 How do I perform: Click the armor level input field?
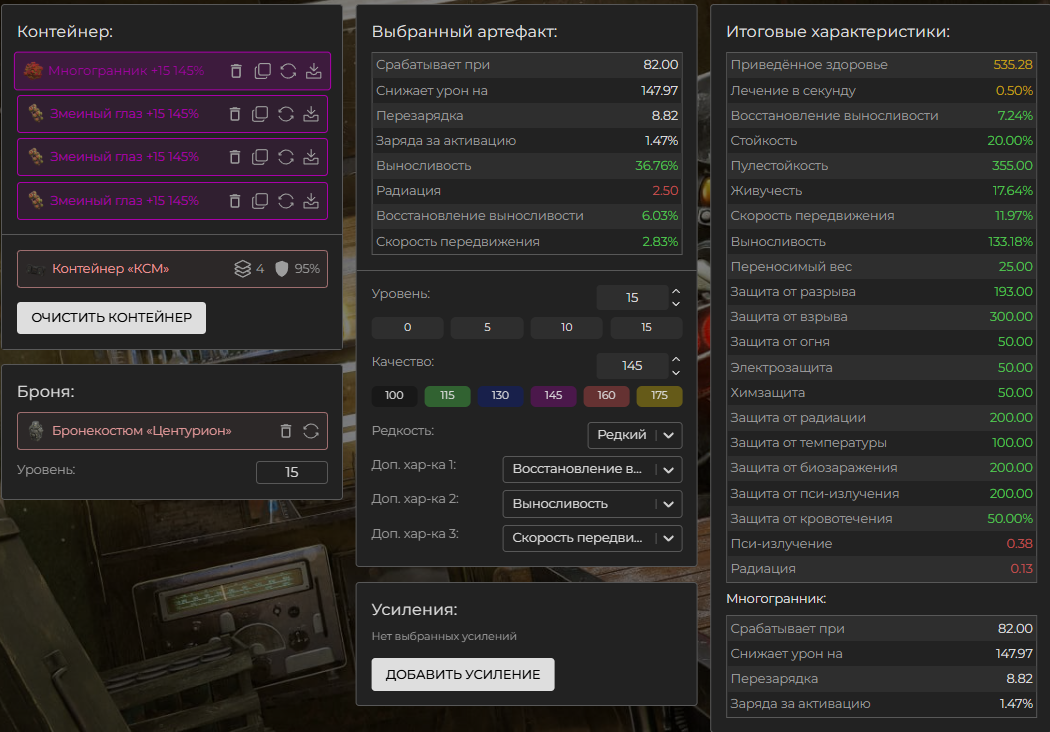pos(291,472)
